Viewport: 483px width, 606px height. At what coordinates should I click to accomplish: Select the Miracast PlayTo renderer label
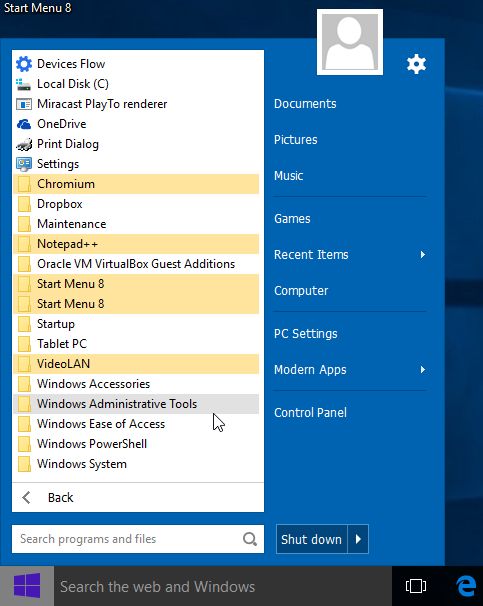pyautogui.click(x=102, y=104)
